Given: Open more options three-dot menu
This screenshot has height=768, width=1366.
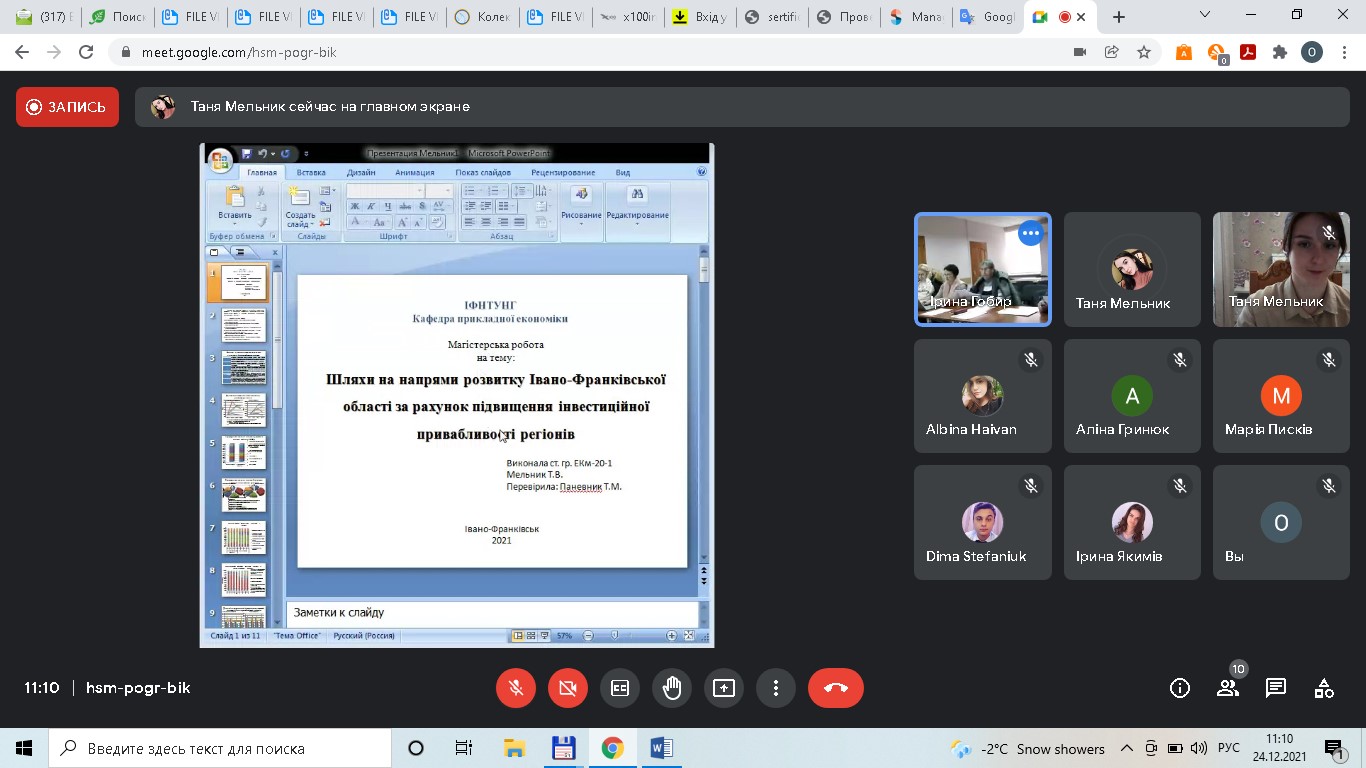Looking at the screenshot, I should pos(775,688).
